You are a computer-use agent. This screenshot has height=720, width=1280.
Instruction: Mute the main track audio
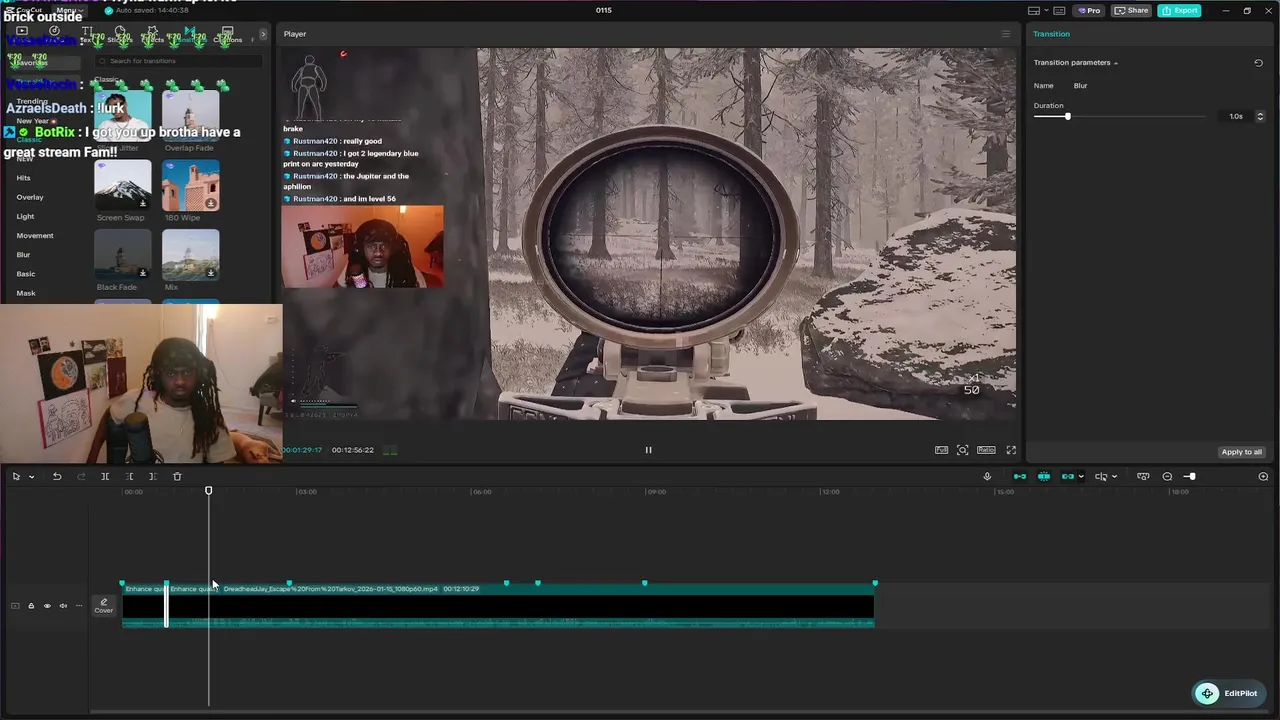point(63,606)
